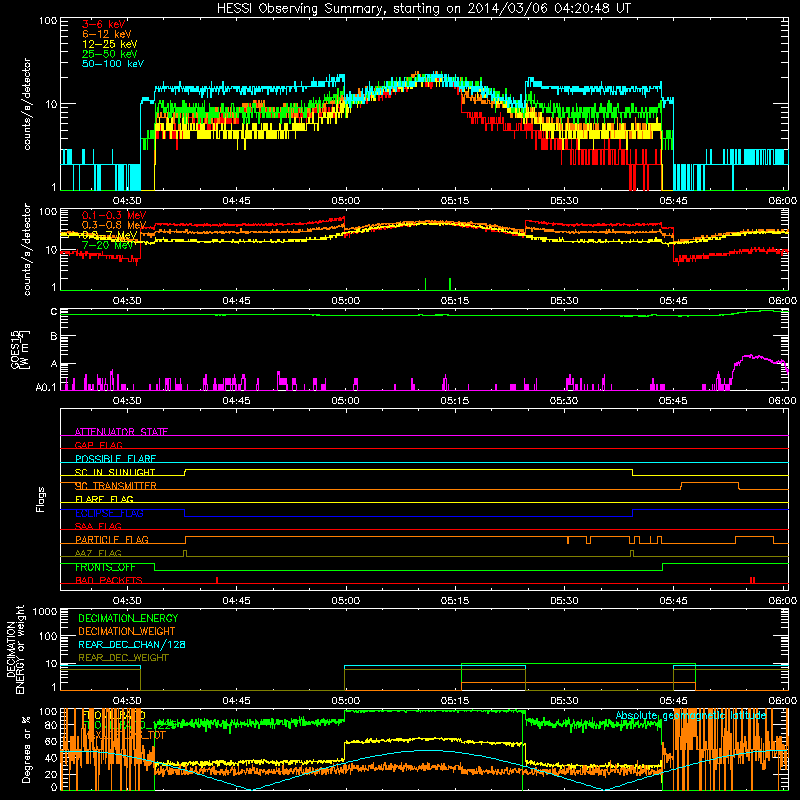The height and width of the screenshot is (800, 800).
Task: Click the 05:45 tick label under the GOES15 panel
Action: [x=673, y=401]
